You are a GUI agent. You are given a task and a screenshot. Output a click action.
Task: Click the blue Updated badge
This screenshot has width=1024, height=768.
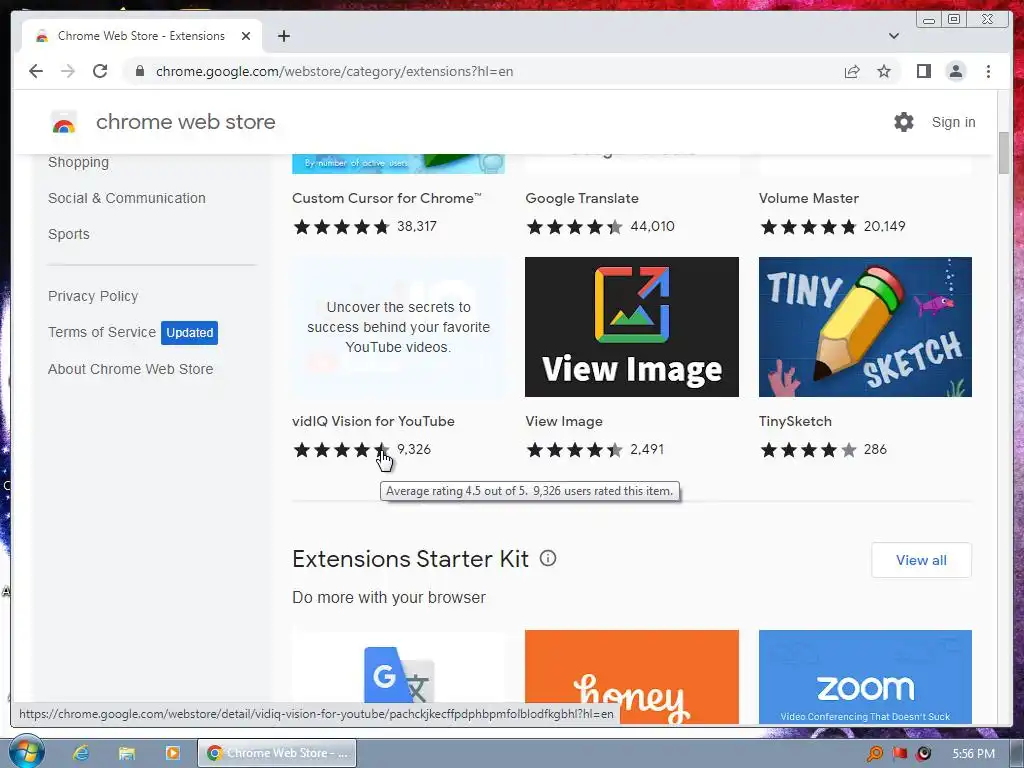click(x=189, y=332)
